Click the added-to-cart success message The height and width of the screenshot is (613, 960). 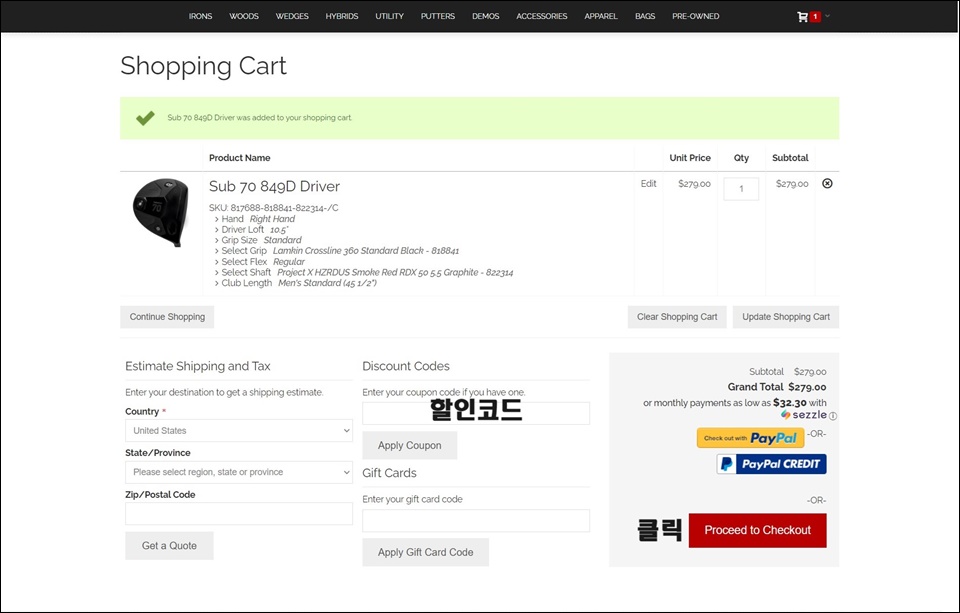(x=260, y=118)
